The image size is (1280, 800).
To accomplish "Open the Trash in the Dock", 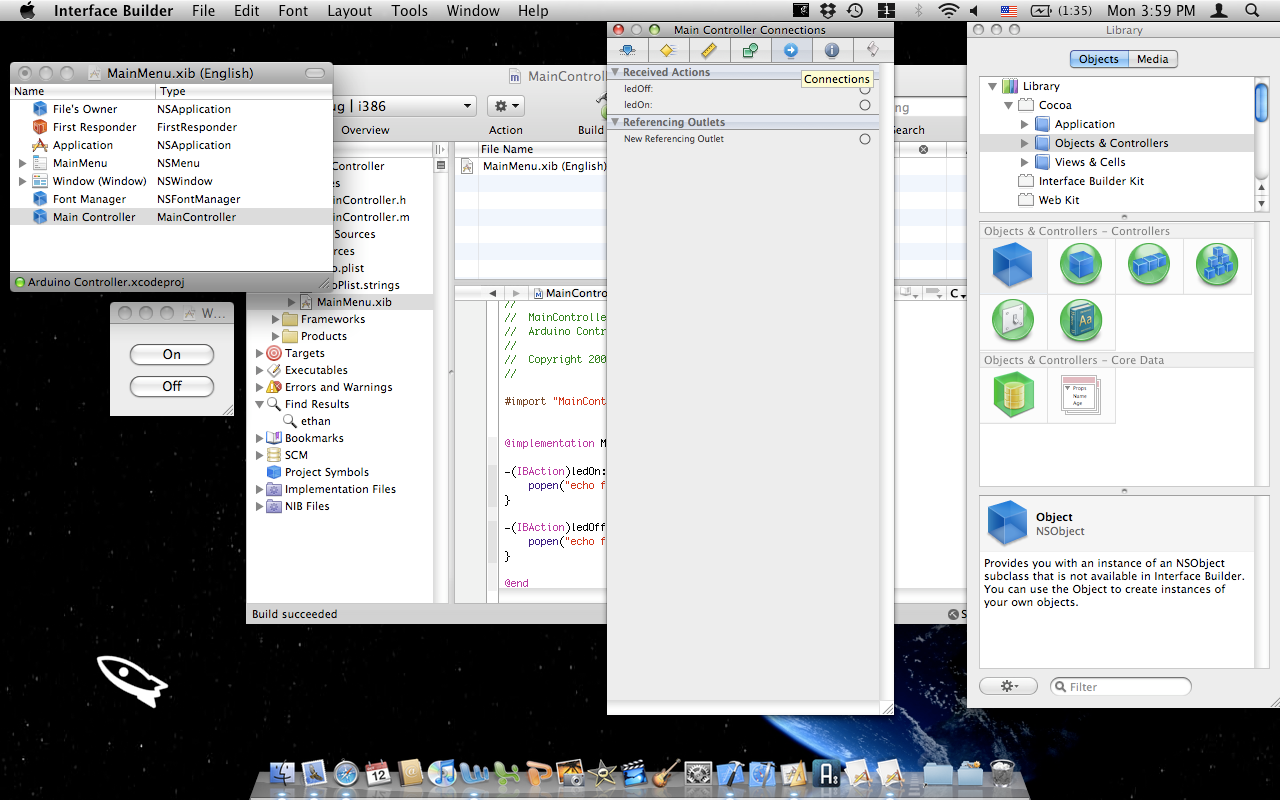I will [x=1001, y=773].
